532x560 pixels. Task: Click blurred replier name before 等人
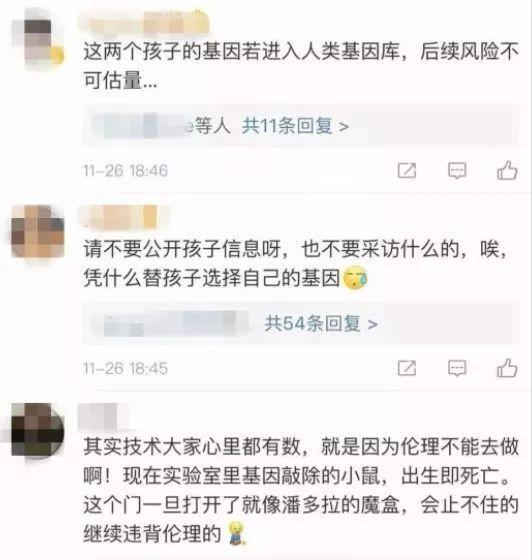click(x=143, y=126)
